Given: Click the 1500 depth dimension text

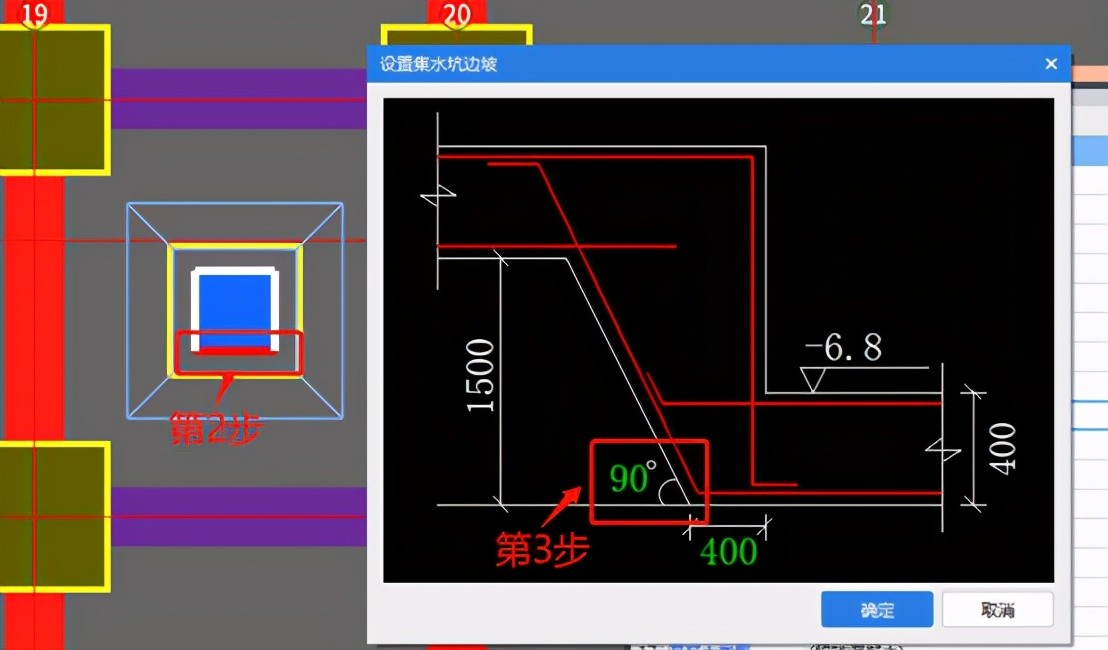Looking at the screenshot, I should [x=480, y=376].
